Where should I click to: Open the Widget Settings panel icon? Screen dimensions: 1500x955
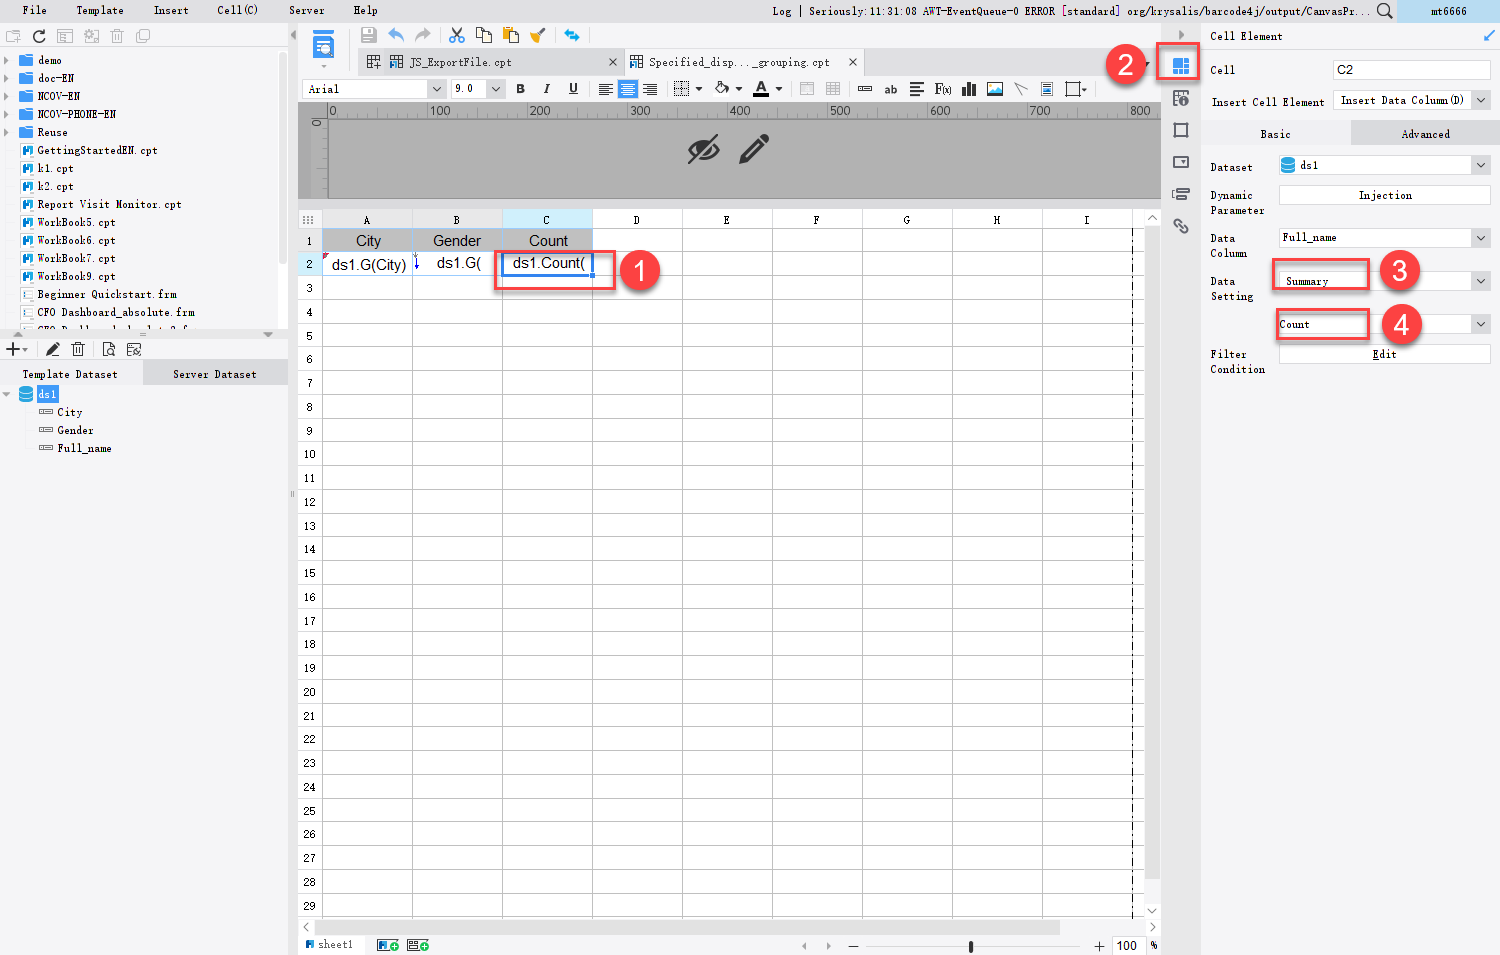pos(1180,161)
